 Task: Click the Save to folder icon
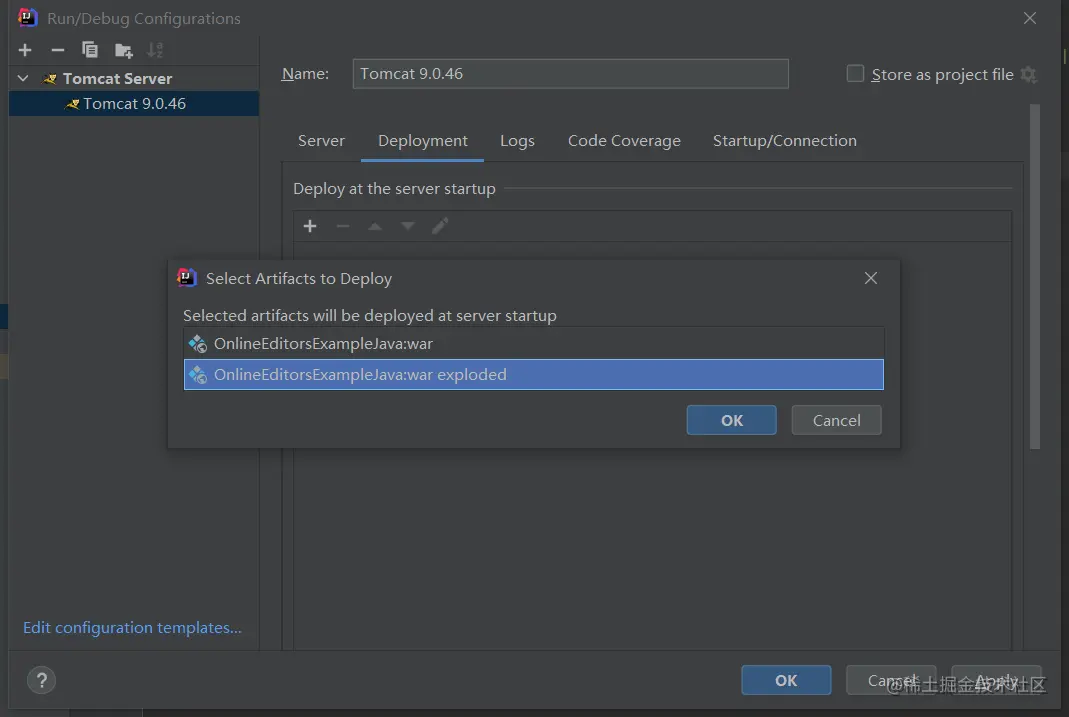[123, 50]
